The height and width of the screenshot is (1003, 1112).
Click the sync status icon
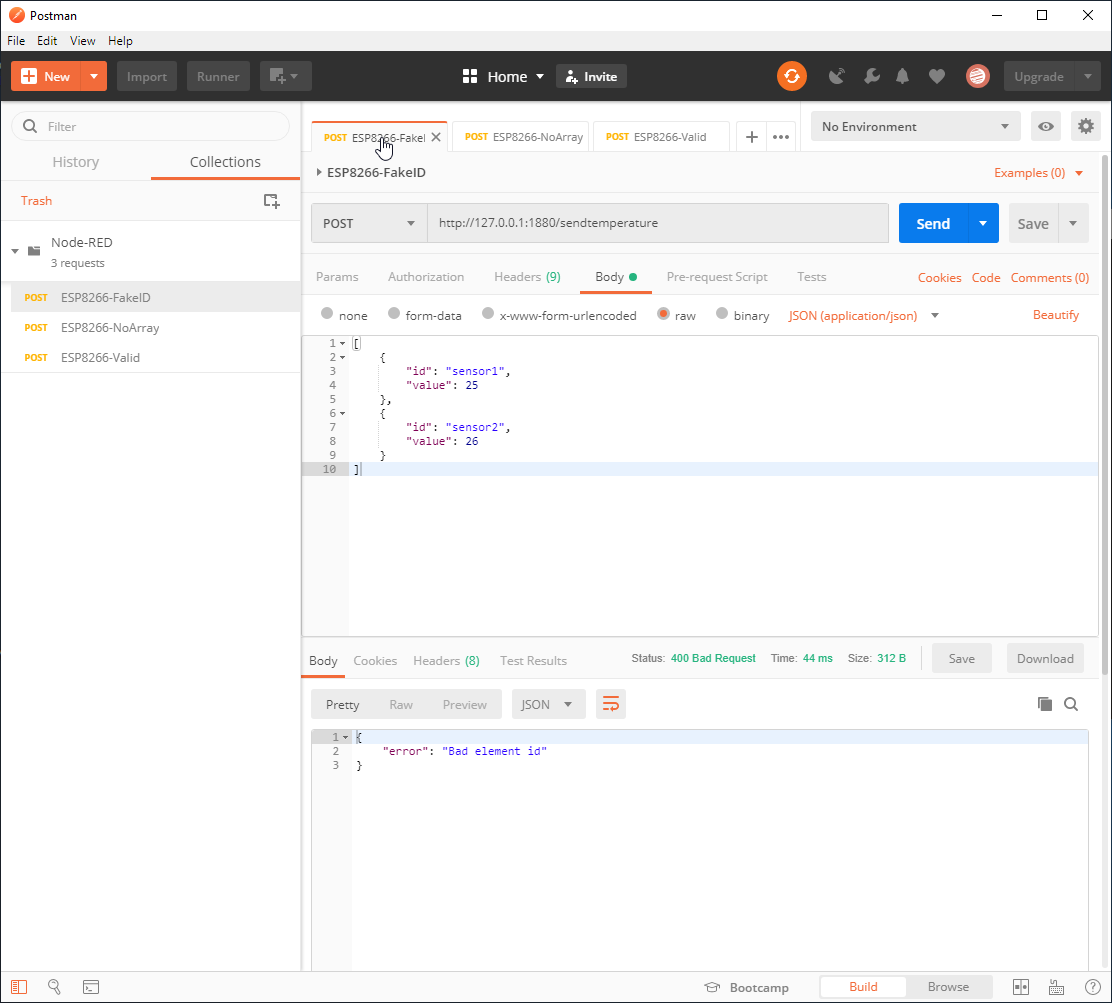point(791,76)
